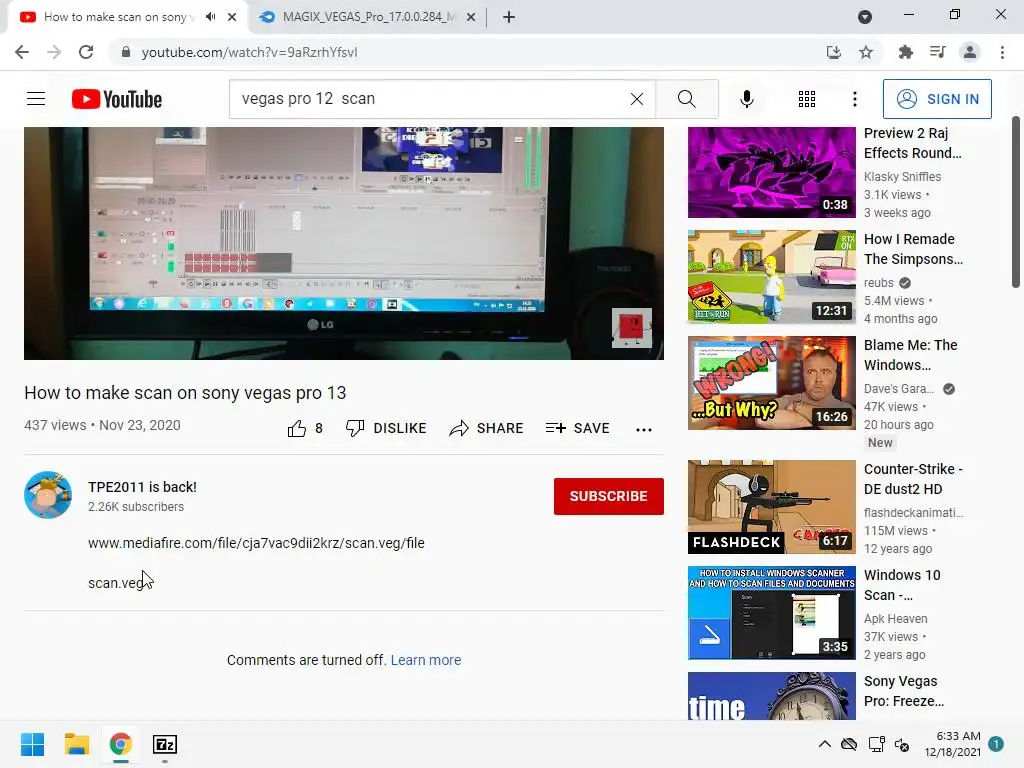The image size is (1024, 768).
Task: Click the video player area
Action: [x=344, y=243]
